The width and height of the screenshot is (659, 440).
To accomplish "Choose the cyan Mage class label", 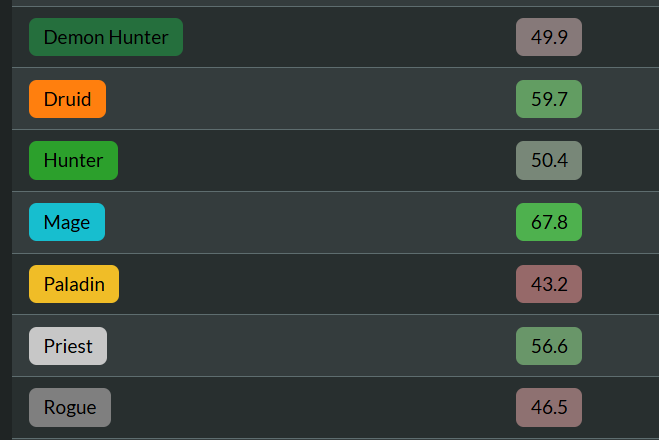I will pos(67,222).
